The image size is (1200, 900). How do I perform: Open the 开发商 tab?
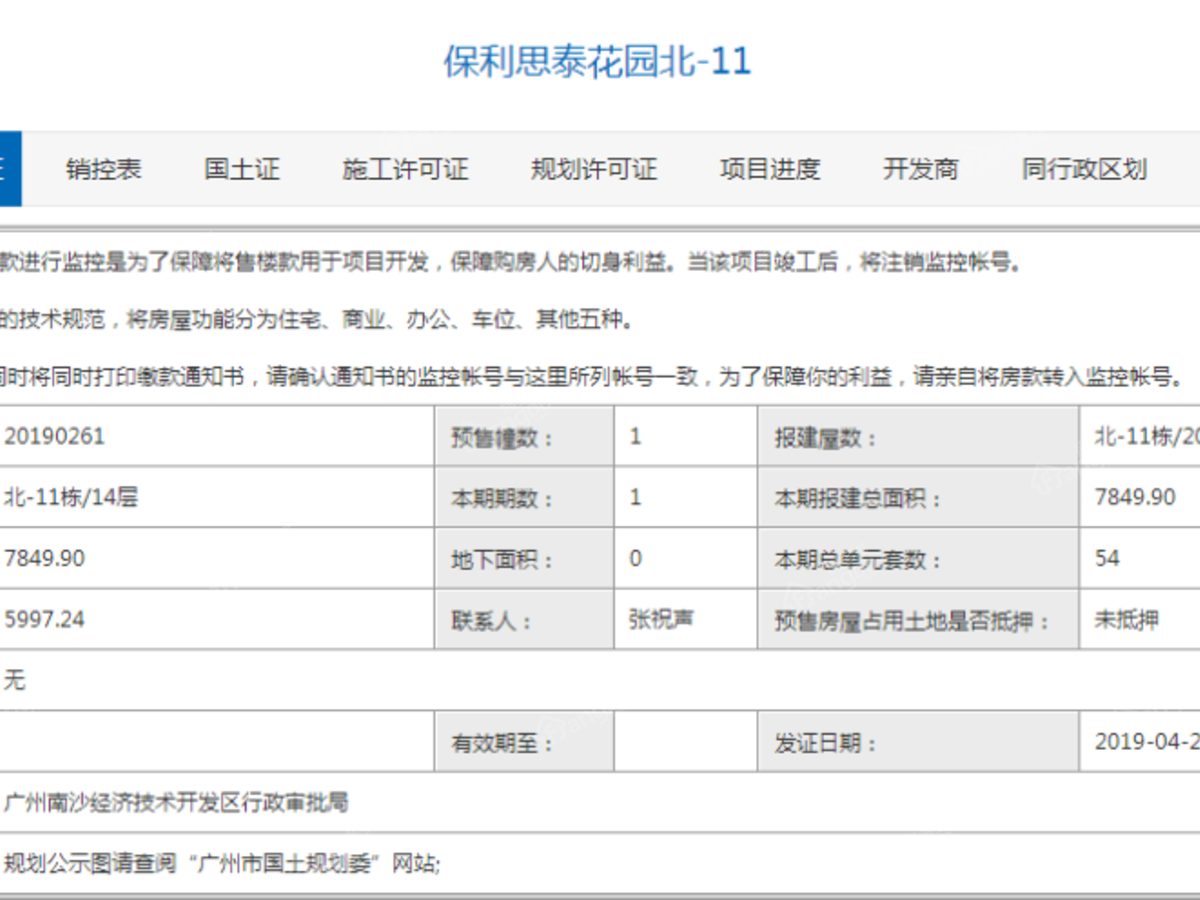[921, 169]
